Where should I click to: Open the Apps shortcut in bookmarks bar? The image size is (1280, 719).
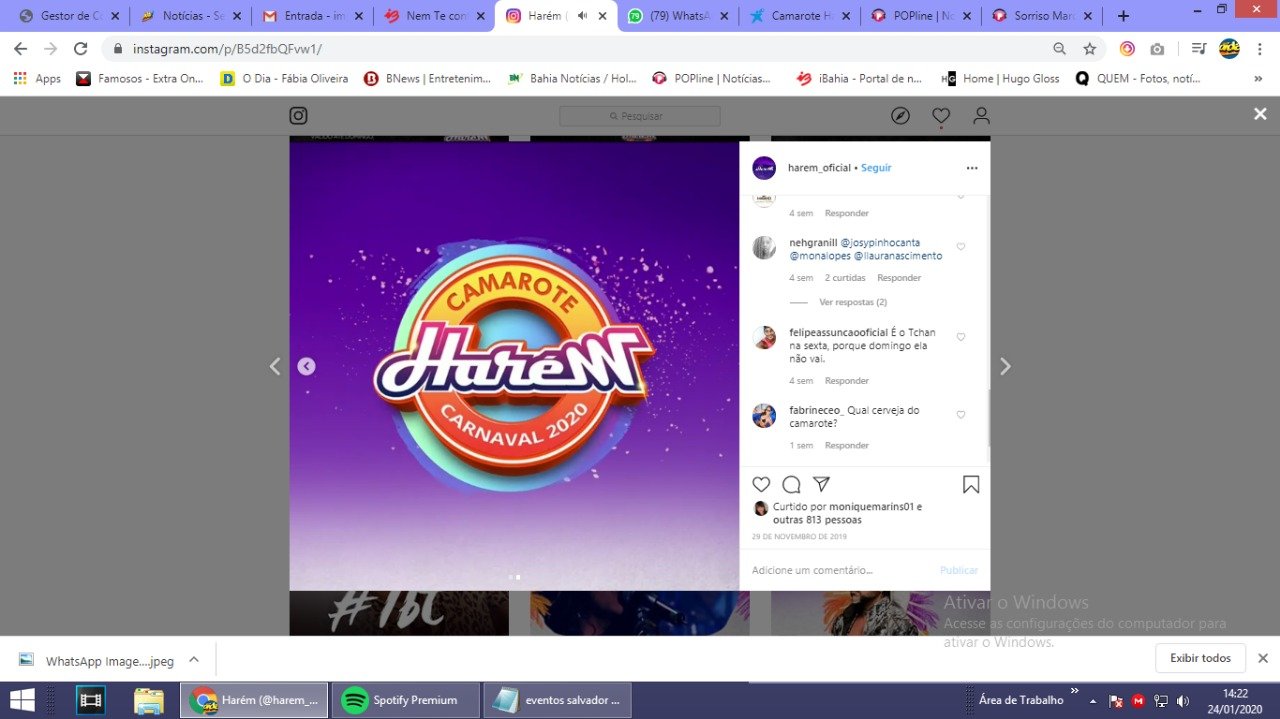coord(37,78)
